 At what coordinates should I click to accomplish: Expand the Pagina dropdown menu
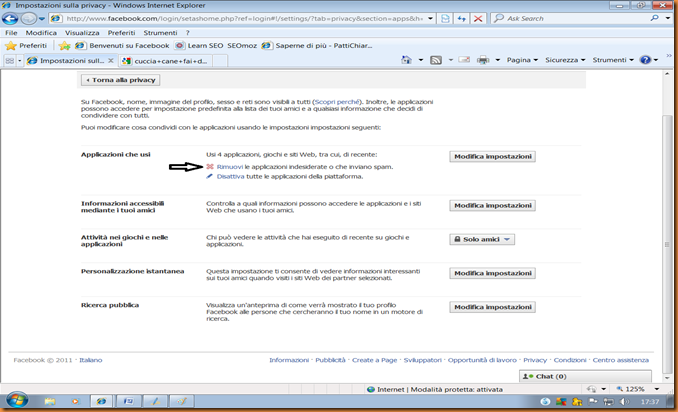522,60
